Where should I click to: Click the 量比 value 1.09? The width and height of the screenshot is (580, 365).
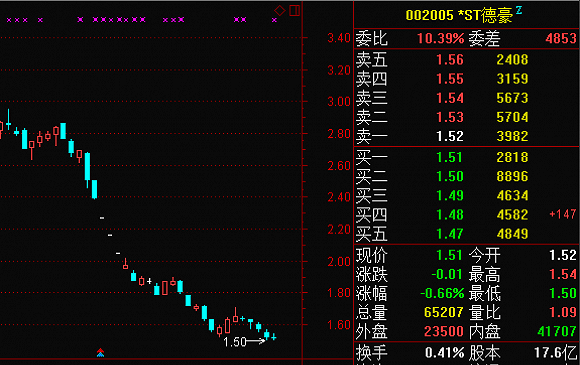(563, 313)
